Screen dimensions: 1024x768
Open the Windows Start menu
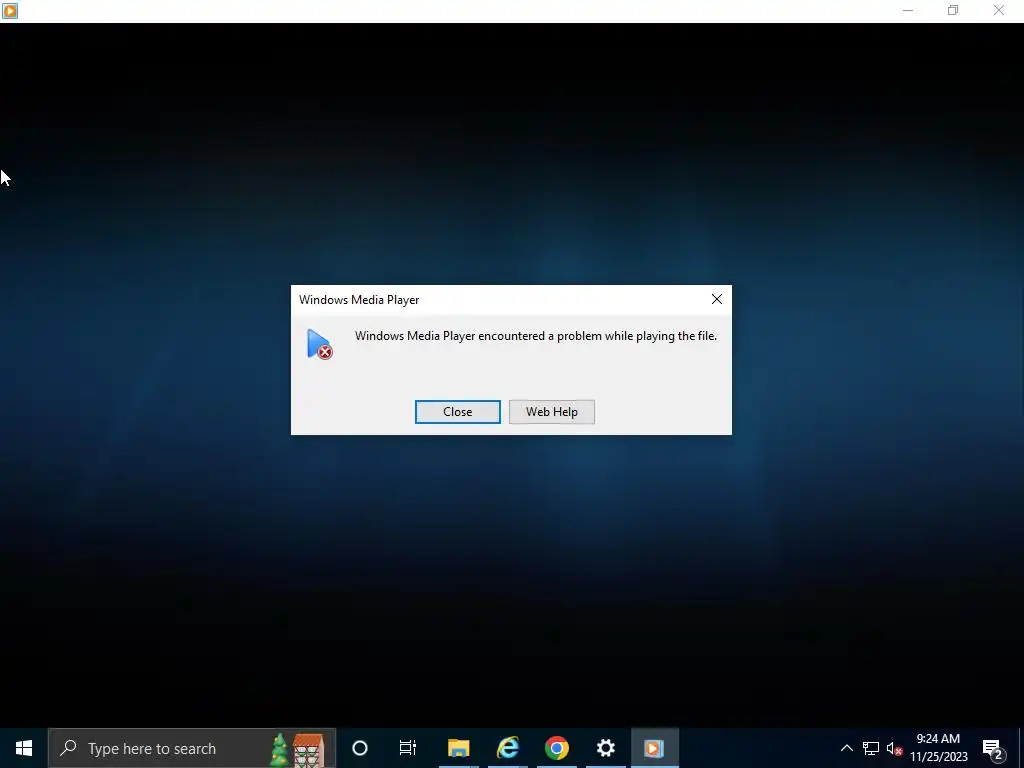[24, 748]
